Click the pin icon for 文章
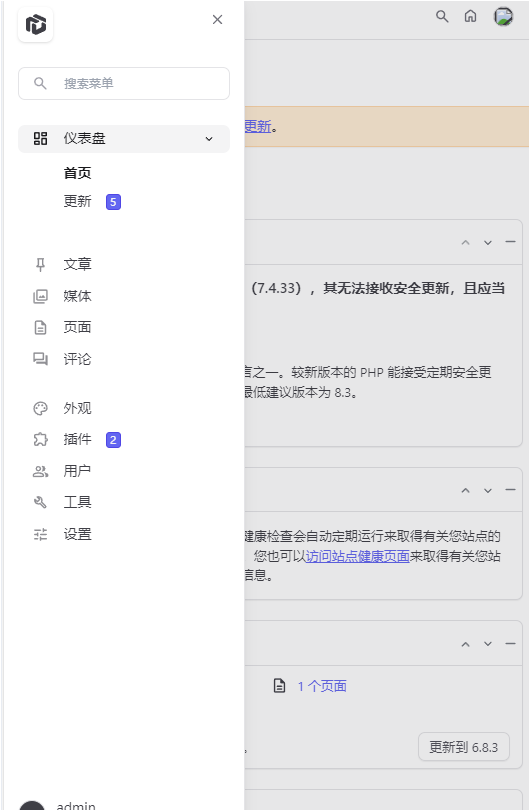Viewport: 529px width, 810px height. click(40, 264)
